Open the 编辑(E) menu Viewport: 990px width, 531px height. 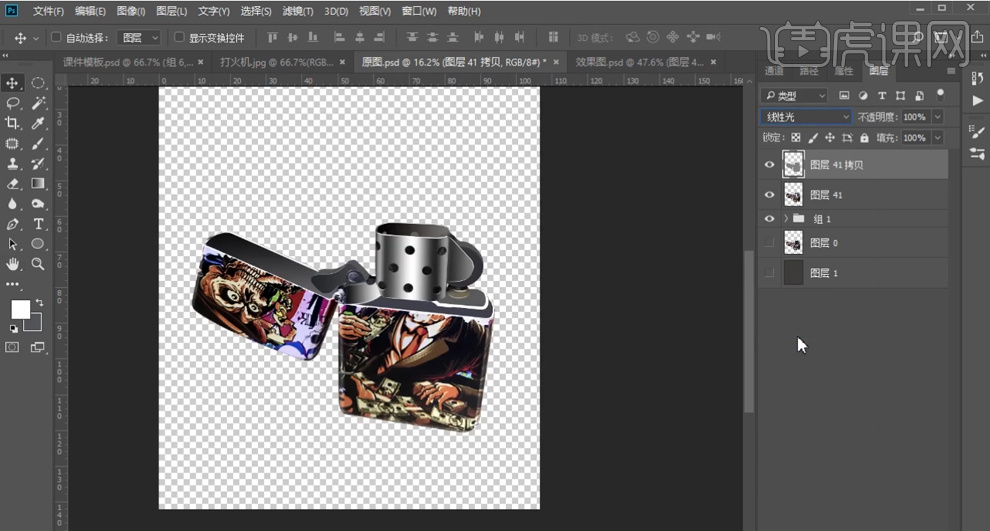click(x=90, y=11)
